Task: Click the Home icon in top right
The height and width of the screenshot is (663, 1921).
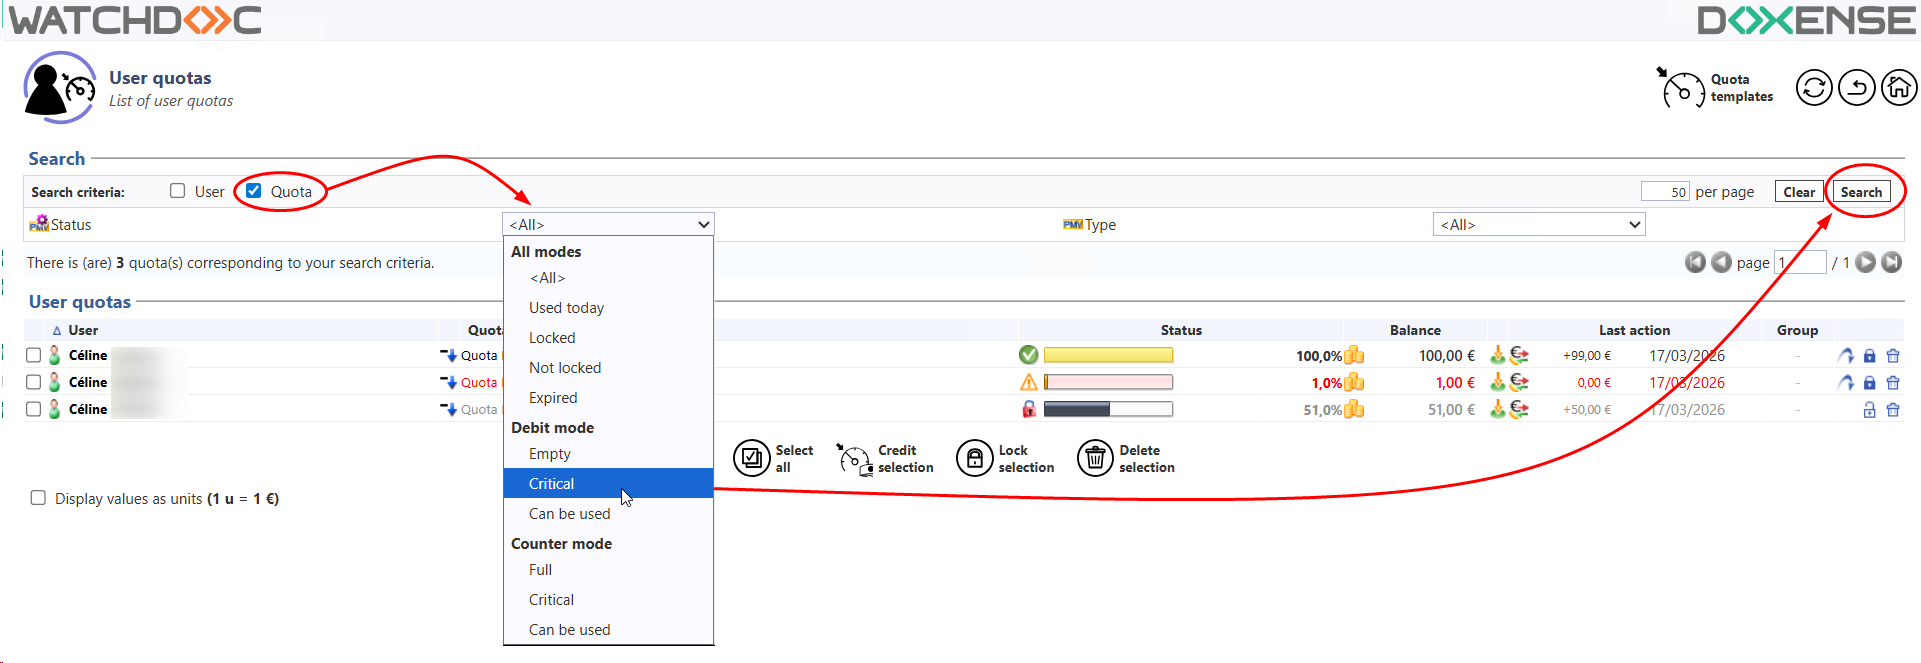Action: [x=1898, y=88]
